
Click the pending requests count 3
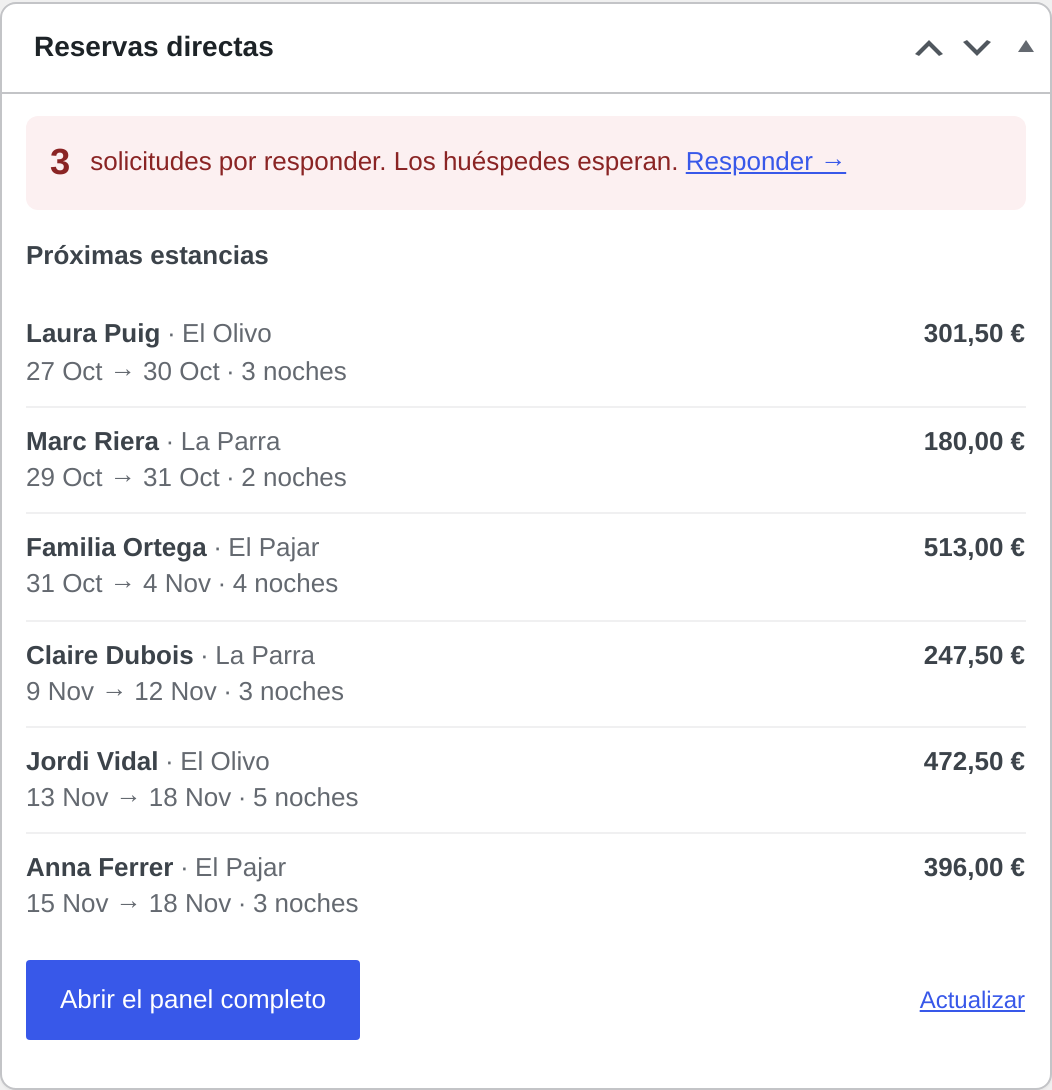click(x=60, y=162)
